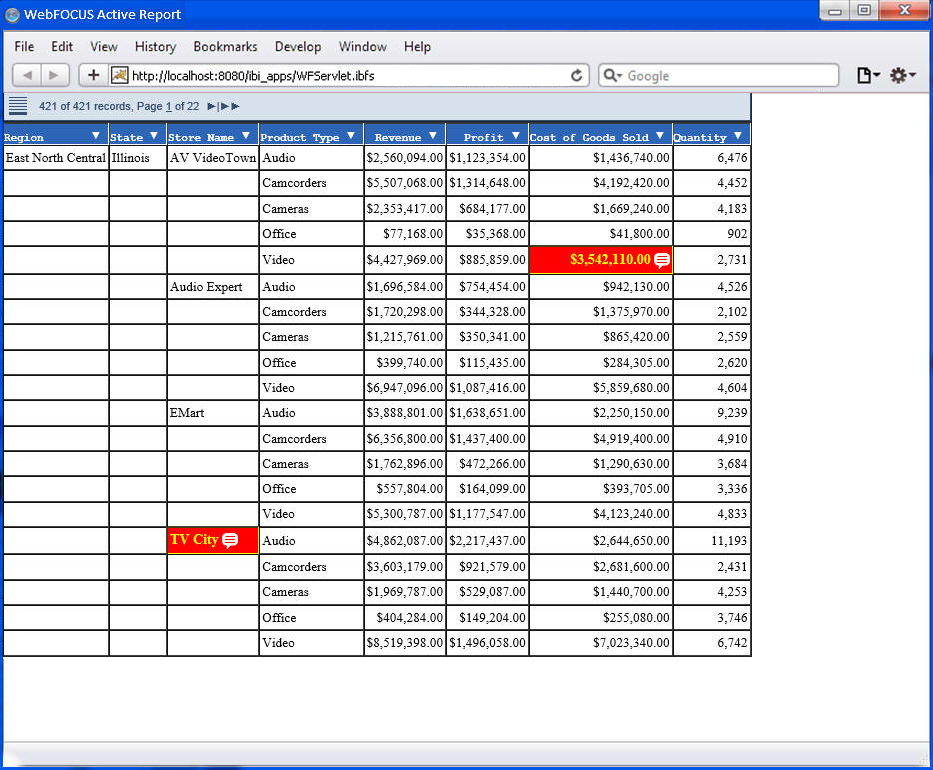Open Product Type column dropdown menu
This screenshot has height=770, width=933.
click(x=350, y=136)
